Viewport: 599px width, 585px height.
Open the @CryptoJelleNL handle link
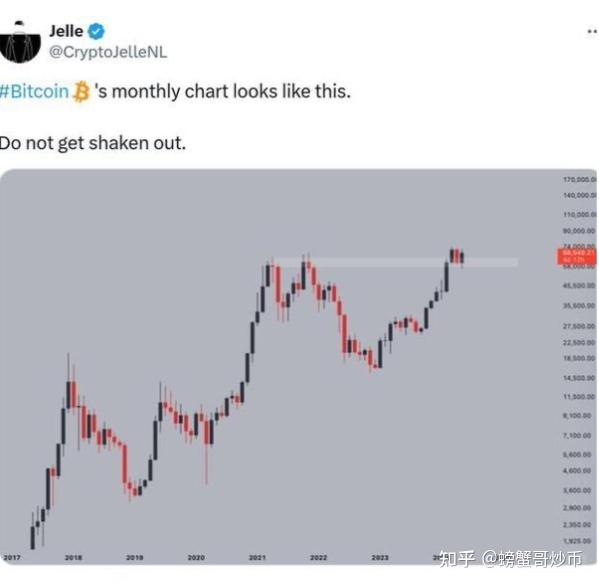coord(108,52)
